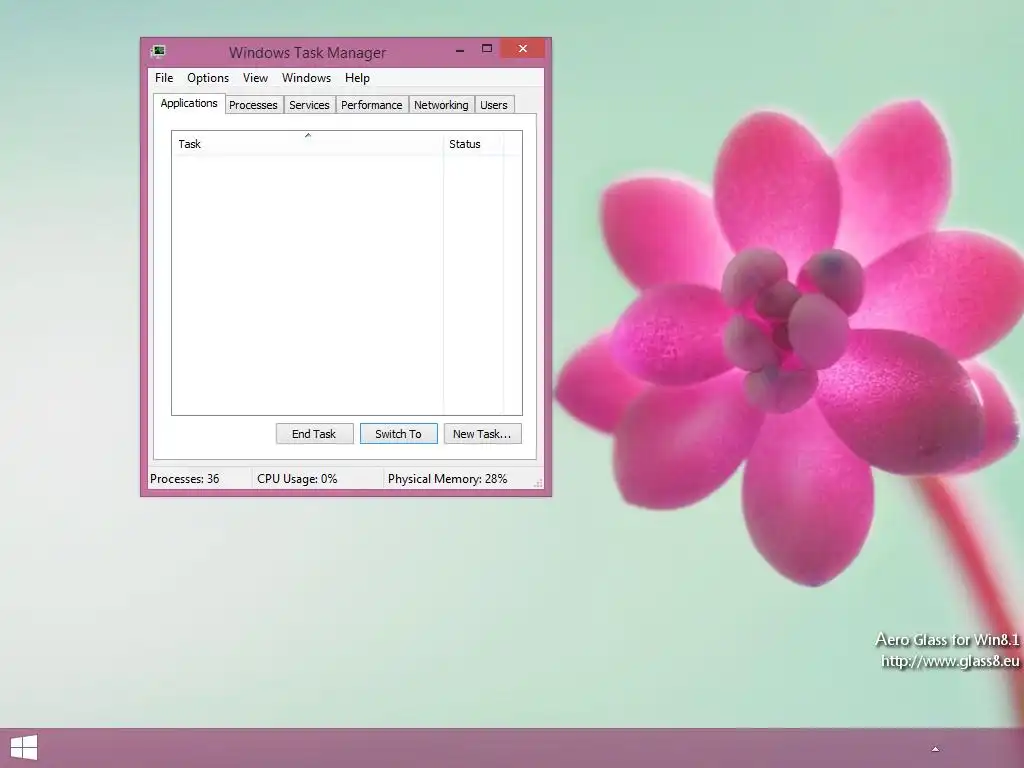Screen dimensions: 1024x768
Task: Maximize the Windows Task Manager window
Action: click(x=487, y=48)
